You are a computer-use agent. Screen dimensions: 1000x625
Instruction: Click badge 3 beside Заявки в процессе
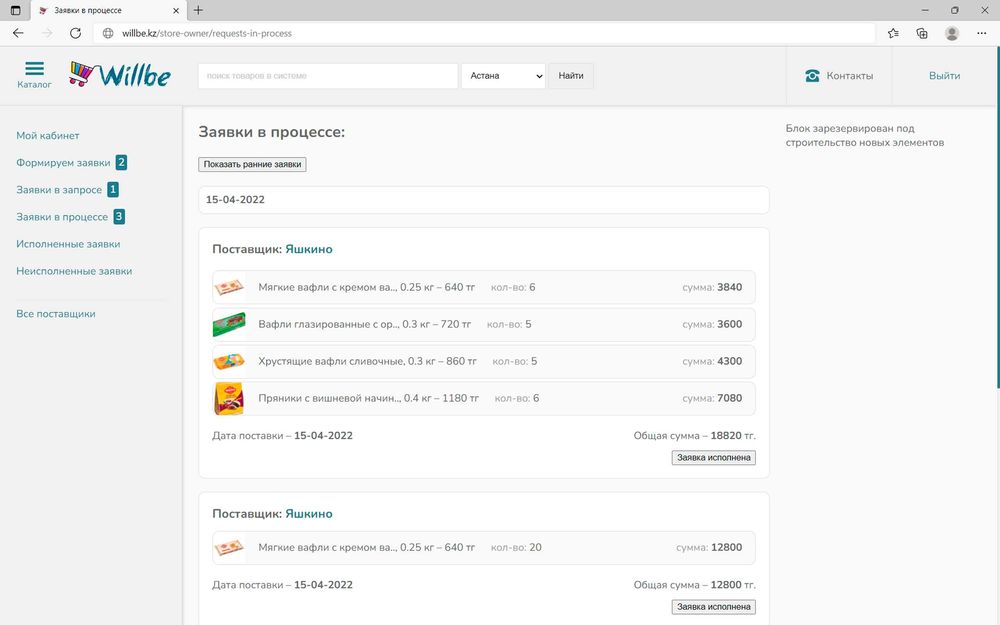pos(119,217)
